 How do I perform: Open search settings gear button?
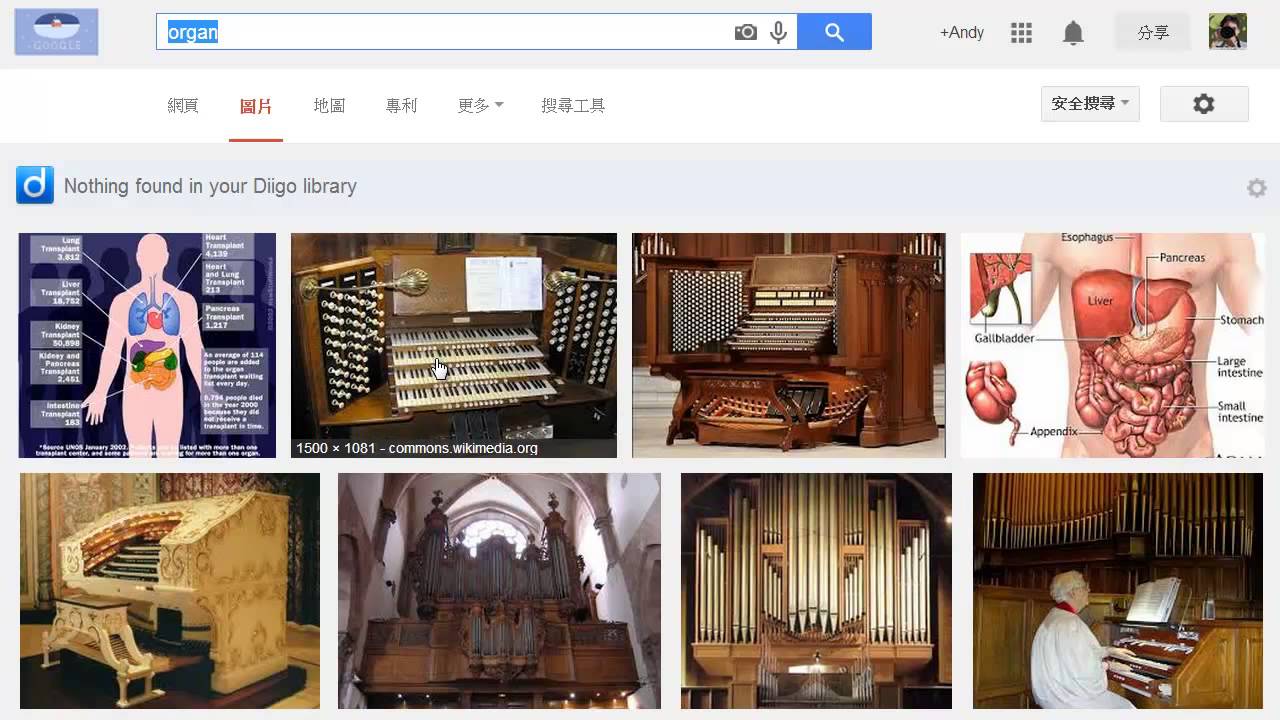click(x=1204, y=104)
